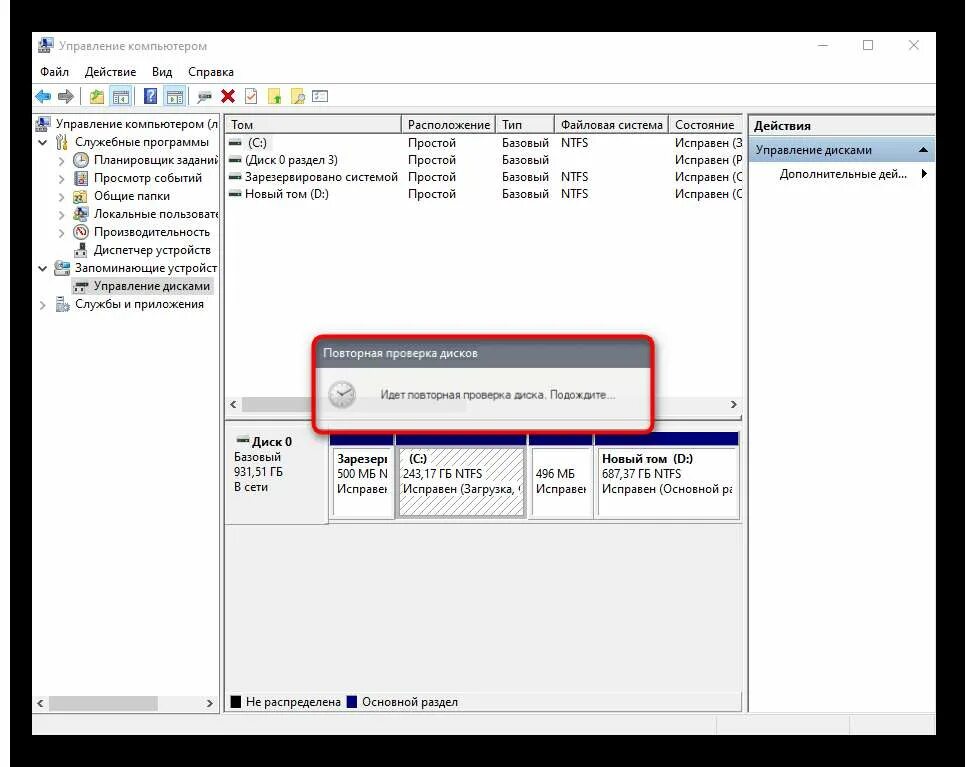The height and width of the screenshot is (767, 968).
Task: Click the drive icon beside Новый том (D:) row
Action: tap(235, 194)
